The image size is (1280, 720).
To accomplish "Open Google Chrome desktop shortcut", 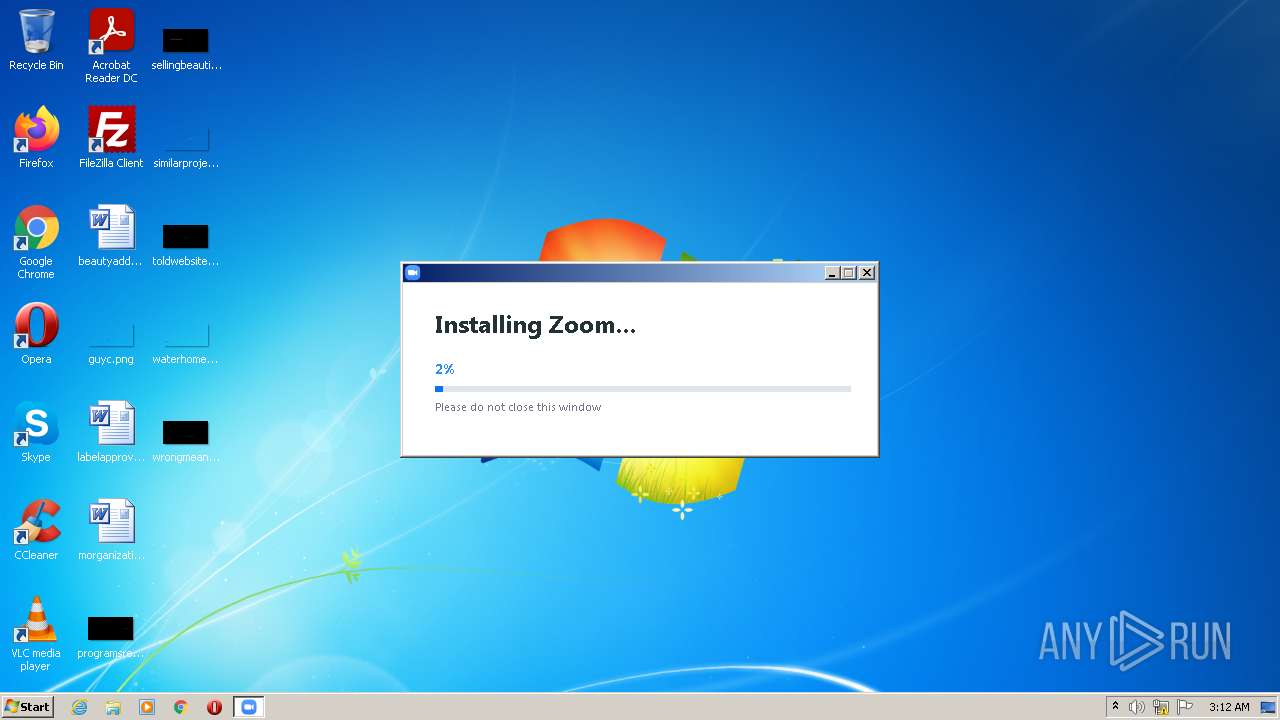I will 36,242.
